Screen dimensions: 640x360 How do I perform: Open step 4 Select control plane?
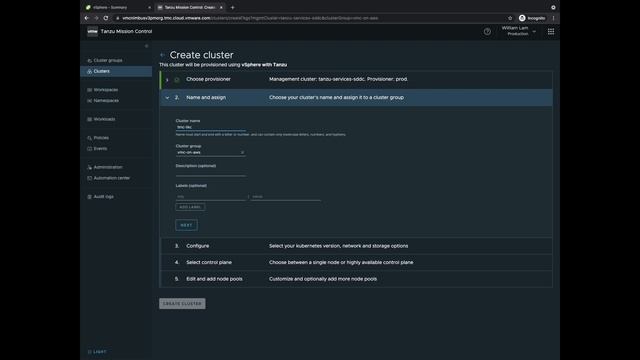pyautogui.click(x=356, y=262)
